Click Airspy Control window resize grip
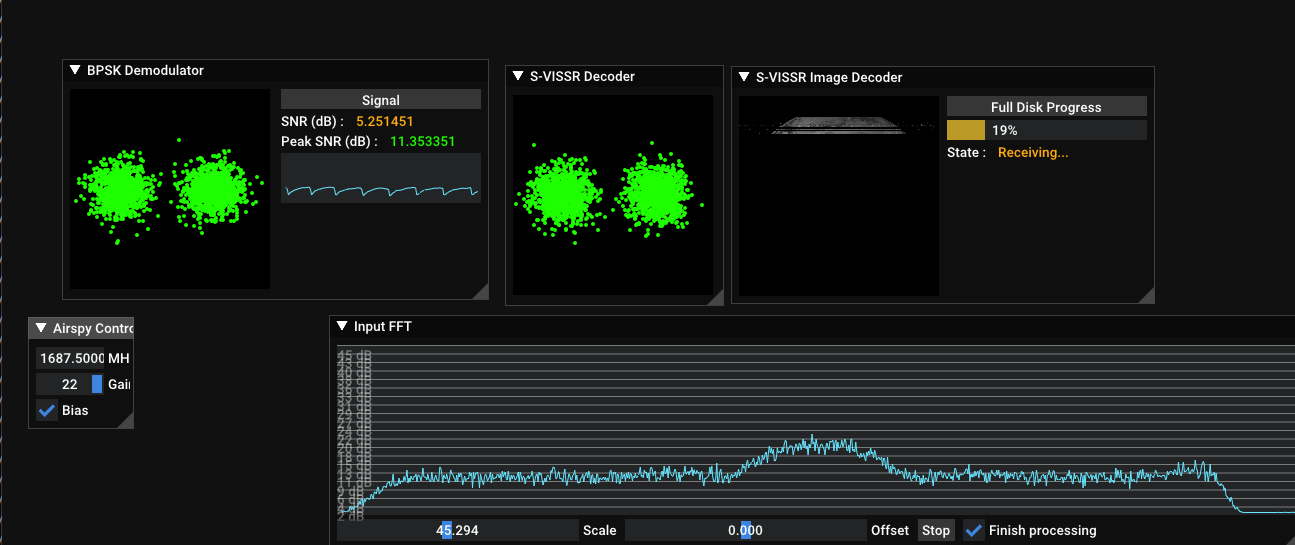 pyautogui.click(x=126, y=421)
